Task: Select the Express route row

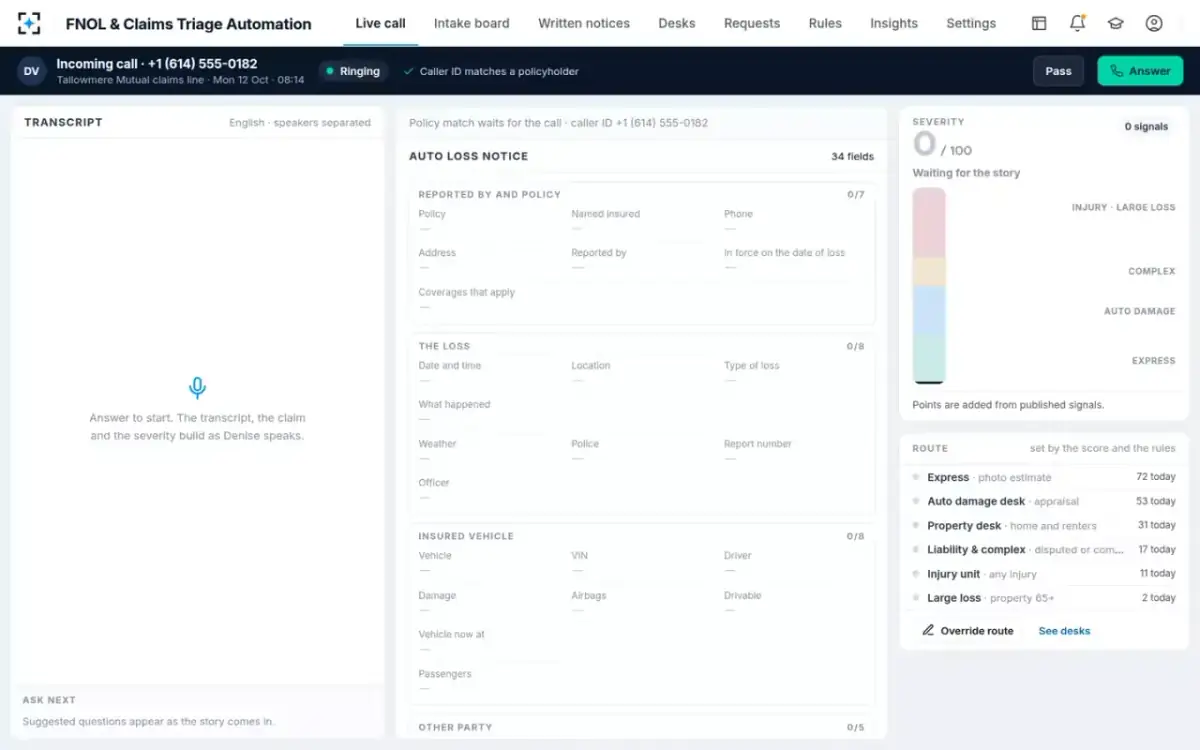Action: tap(1044, 477)
